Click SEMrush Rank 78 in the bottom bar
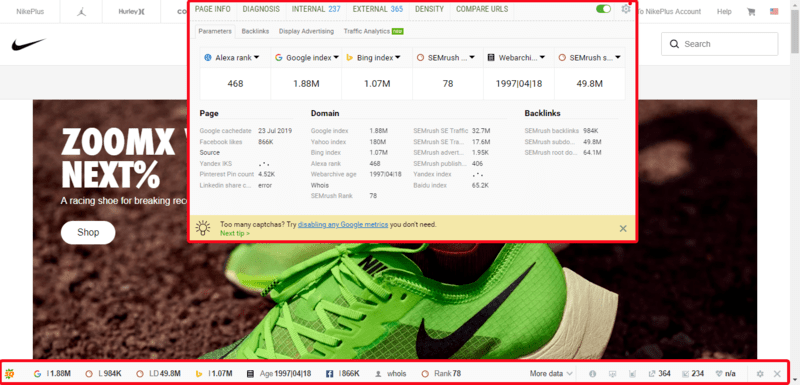This screenshot has width=800, height=385. pyautogui.click(x=441, y=374)
